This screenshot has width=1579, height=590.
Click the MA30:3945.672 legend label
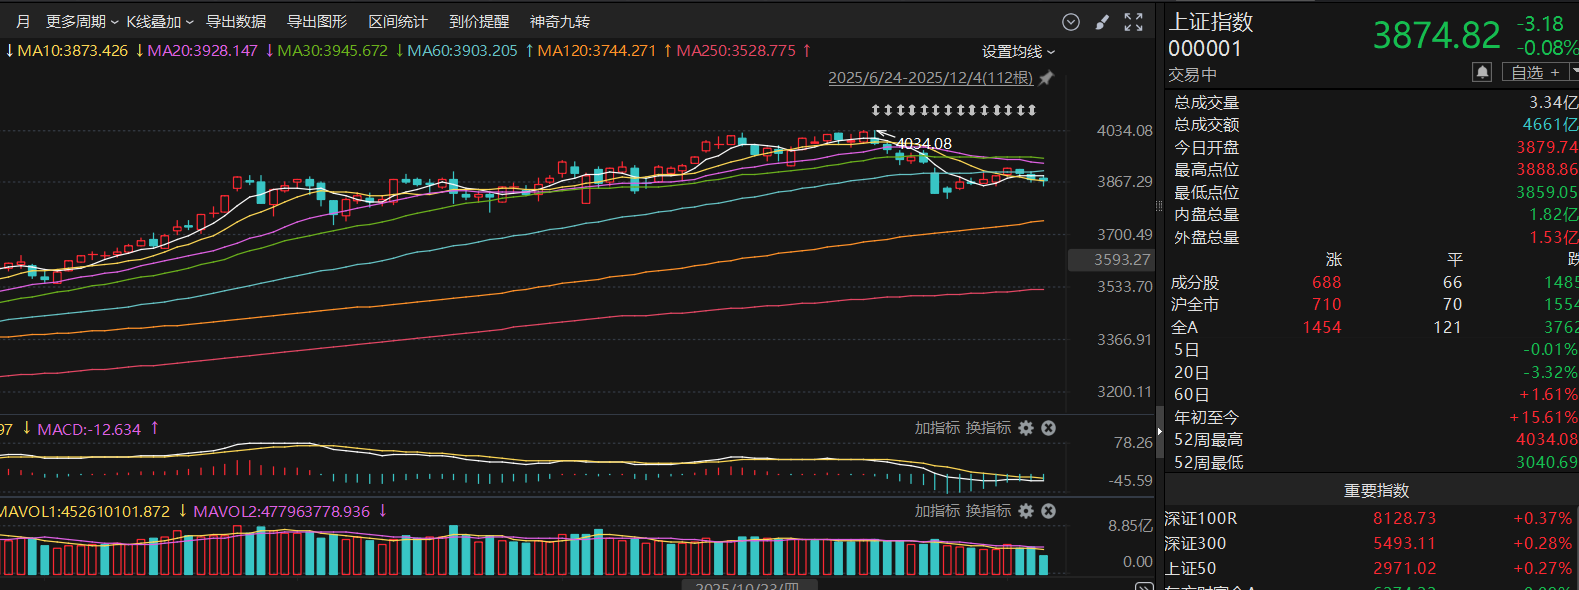(332, 50)
